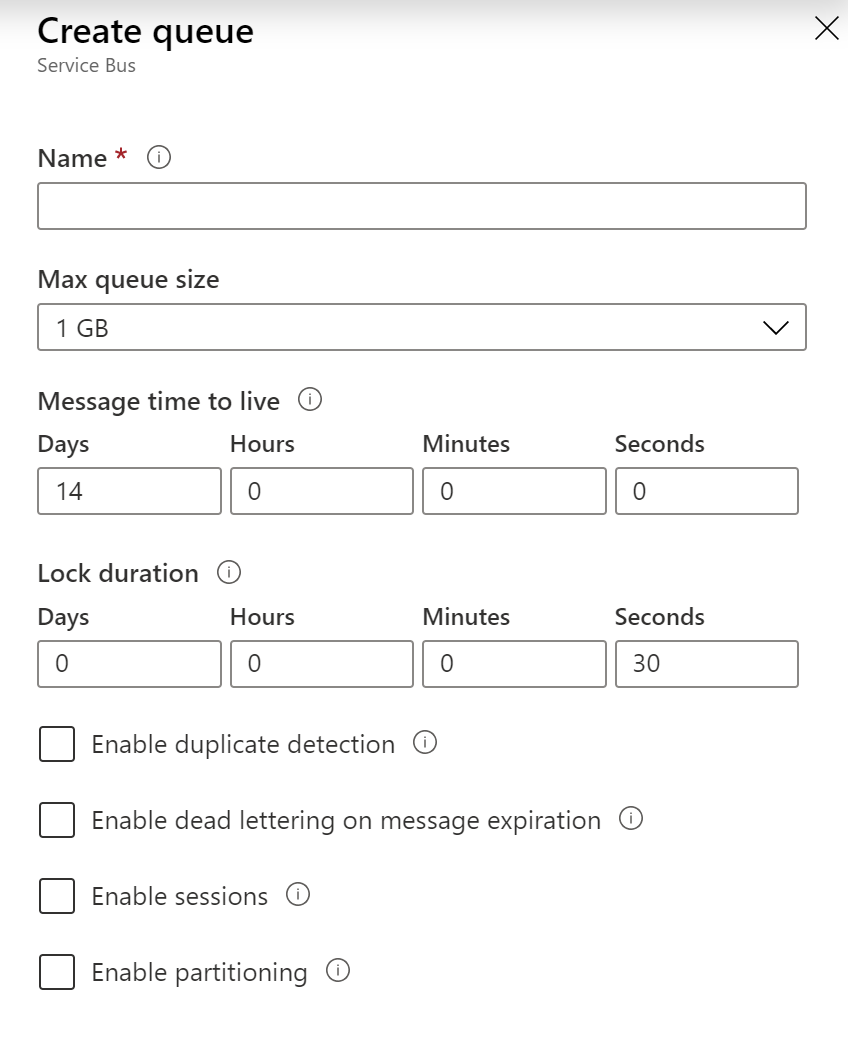This screenshot has width=848, height=1058.
Task: Click info icon beside dead lettering option
Action: [x=631, y=819]
